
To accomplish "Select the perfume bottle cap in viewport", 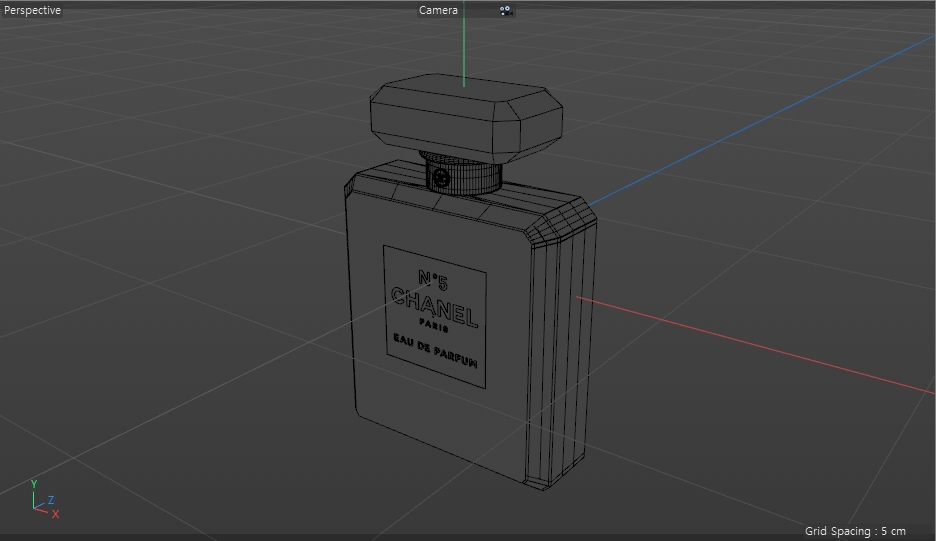I will tap(466, 118).
